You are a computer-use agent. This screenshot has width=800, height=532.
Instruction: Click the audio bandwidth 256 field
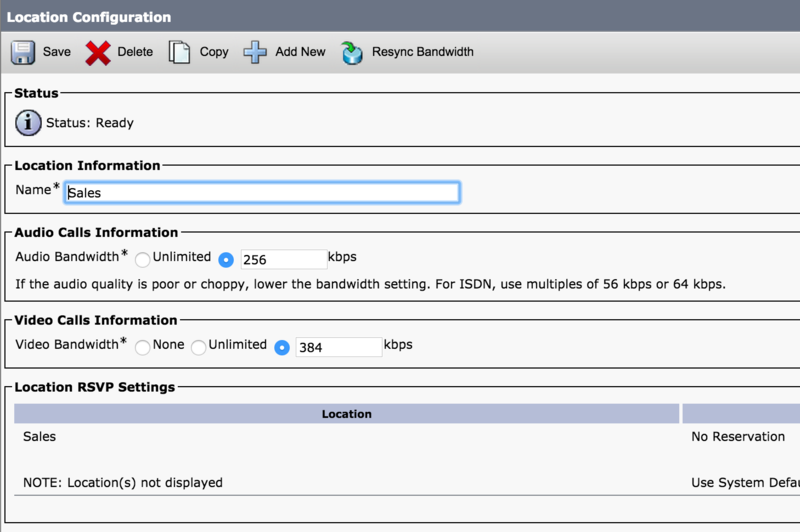coord(284,259)
